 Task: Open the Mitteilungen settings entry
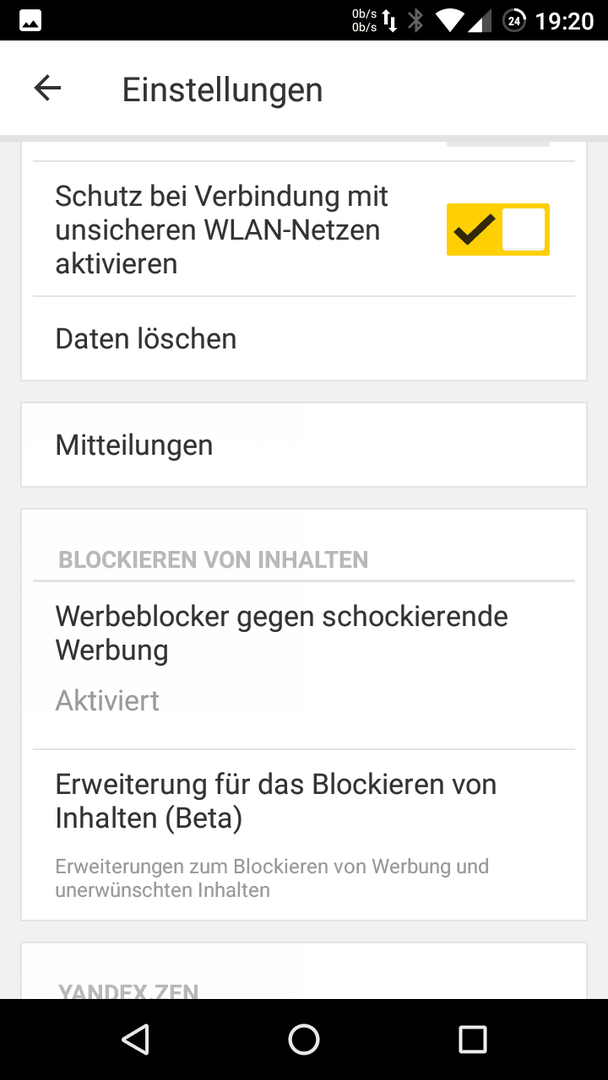pyautogui.click(x=304, y=445)
